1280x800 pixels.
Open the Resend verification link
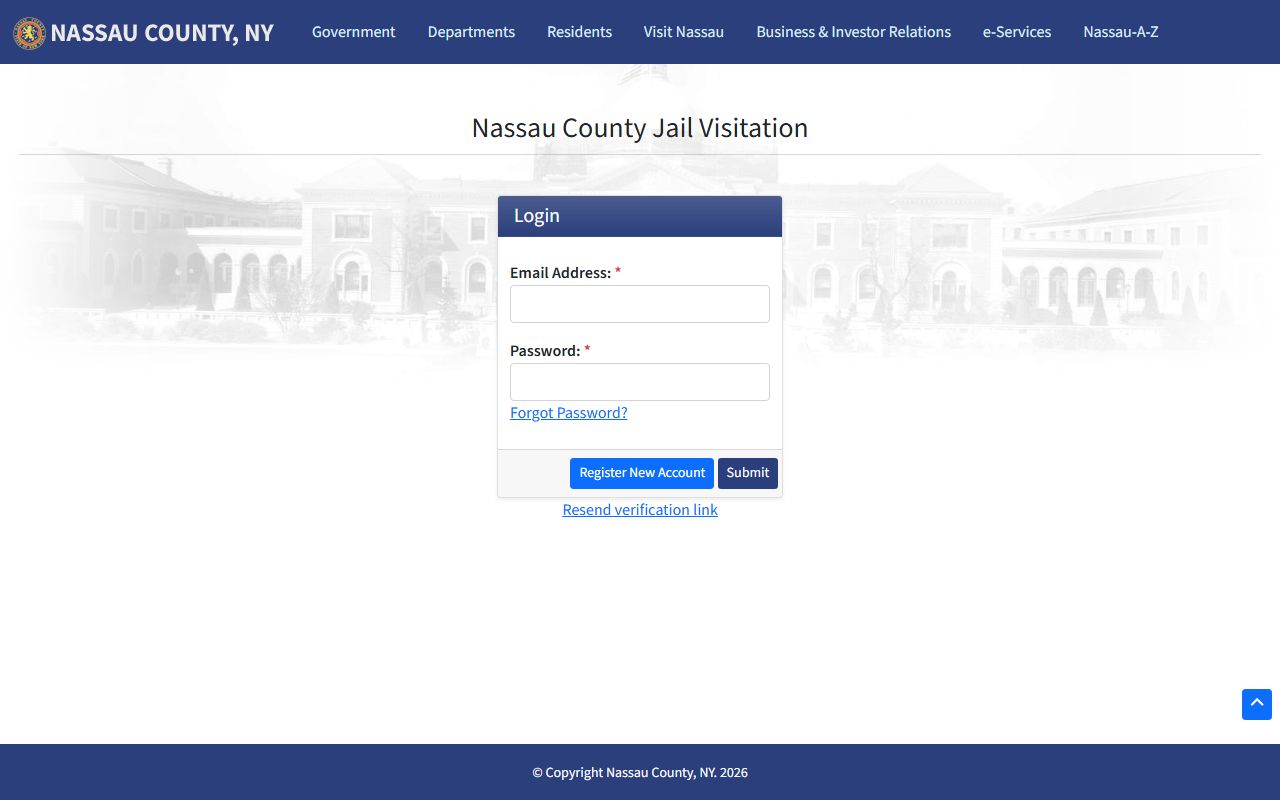pos(640,510)
